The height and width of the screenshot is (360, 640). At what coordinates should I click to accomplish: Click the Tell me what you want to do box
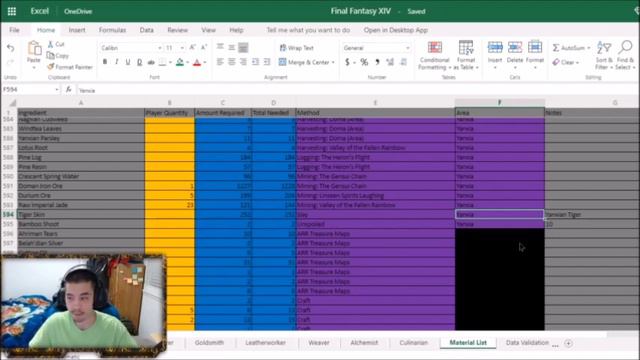[308, 30]
